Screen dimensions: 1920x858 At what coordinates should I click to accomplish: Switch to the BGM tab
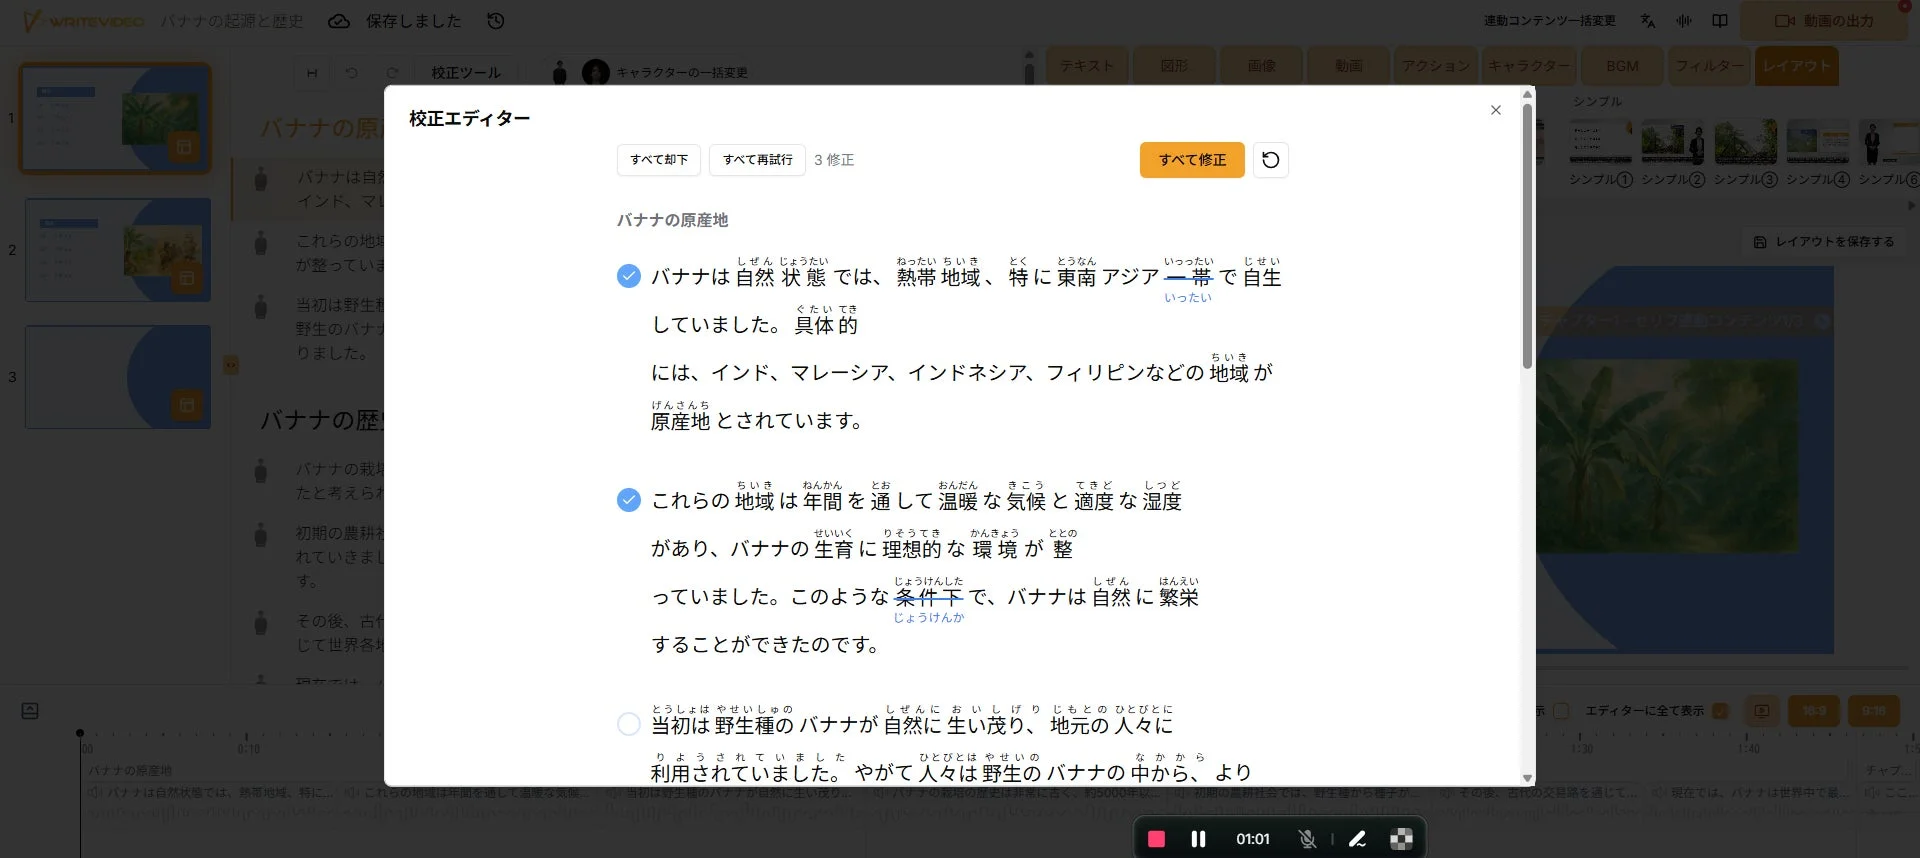tap(1622, 66)
